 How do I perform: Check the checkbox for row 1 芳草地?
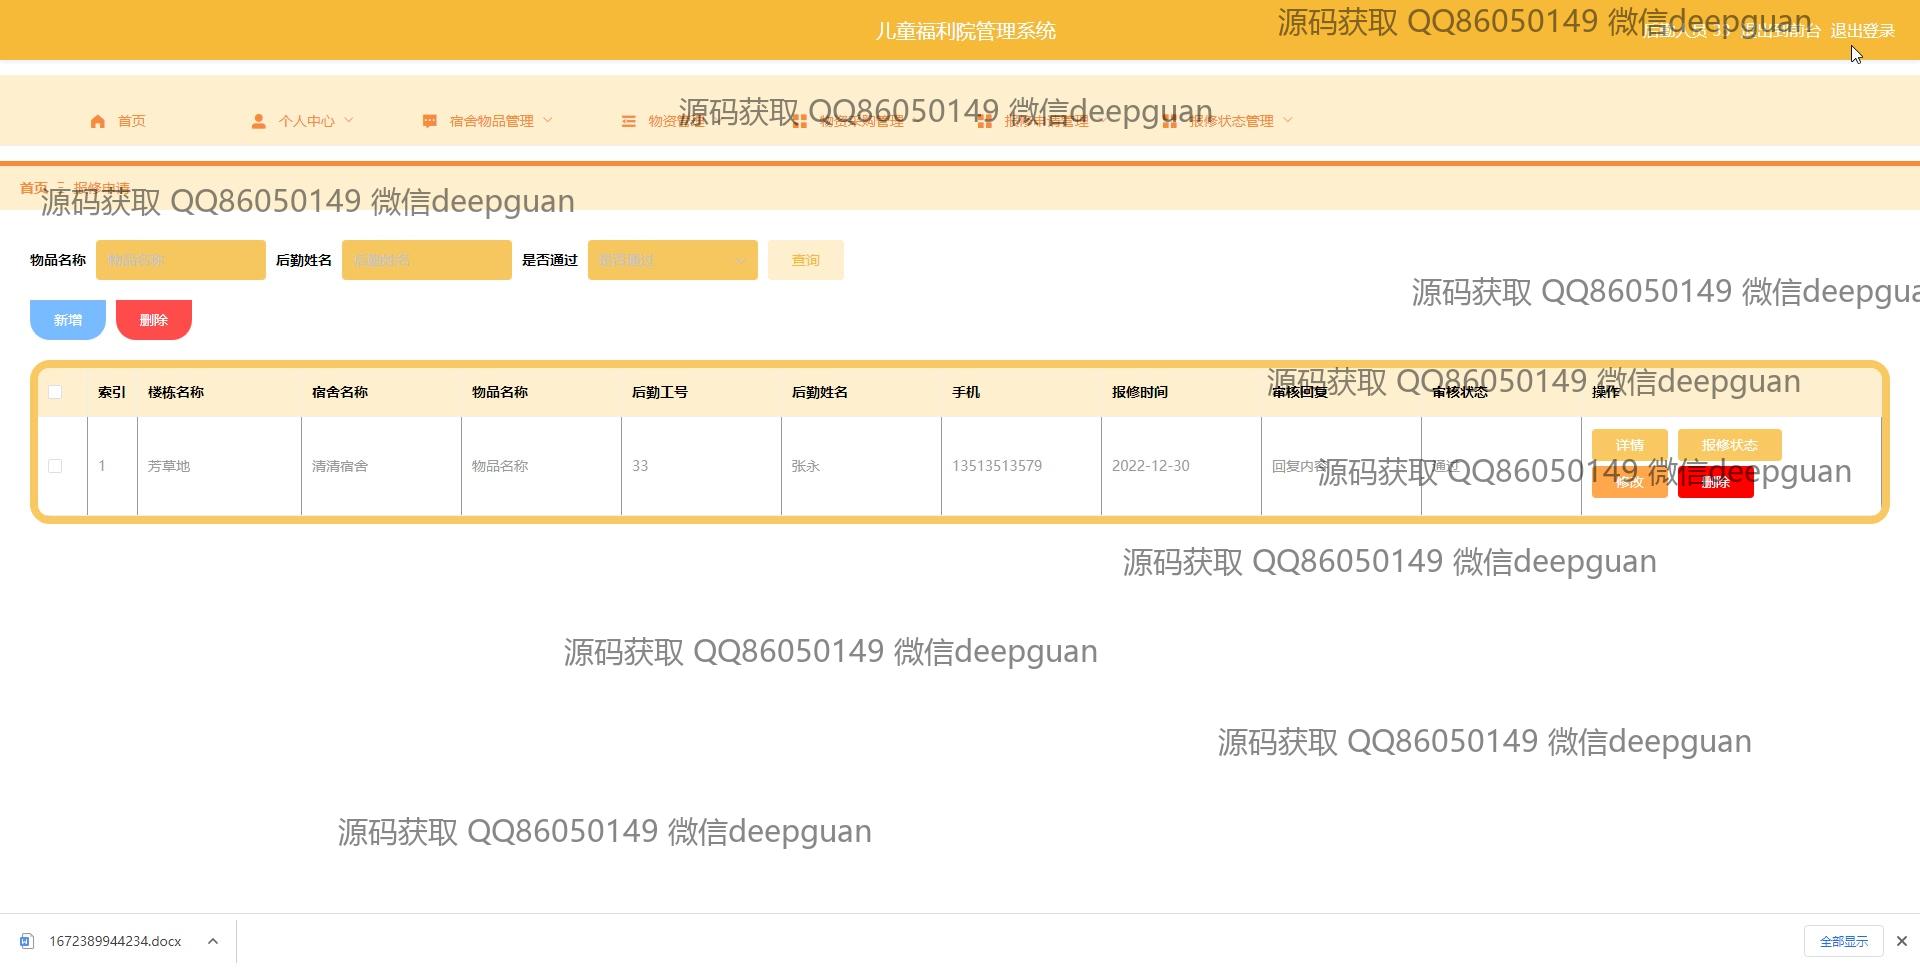click(55, 466)
